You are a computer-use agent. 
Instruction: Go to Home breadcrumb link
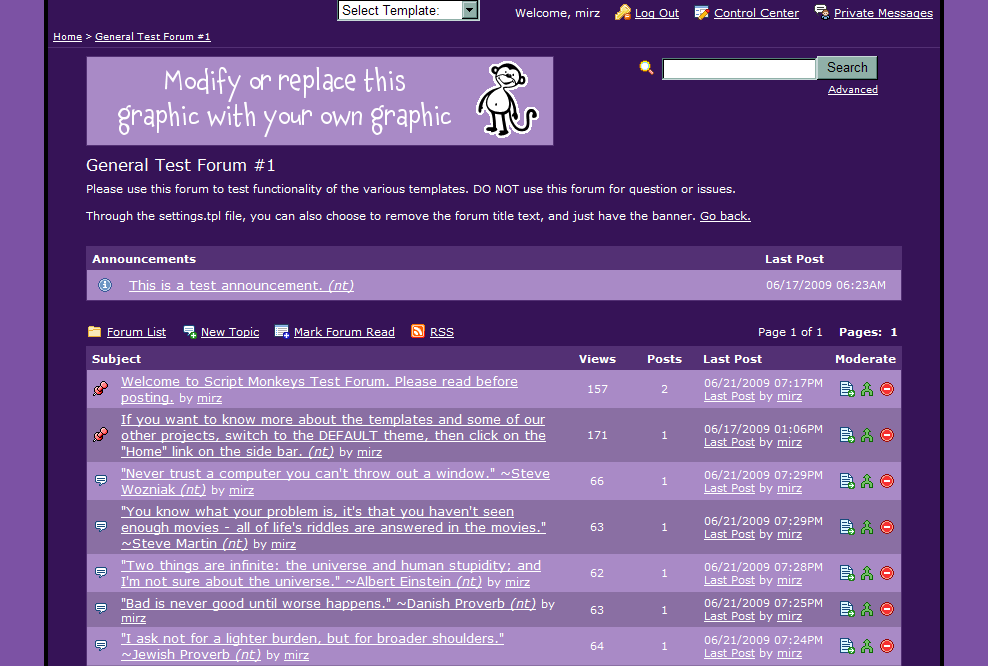click(x=67, y=37)
